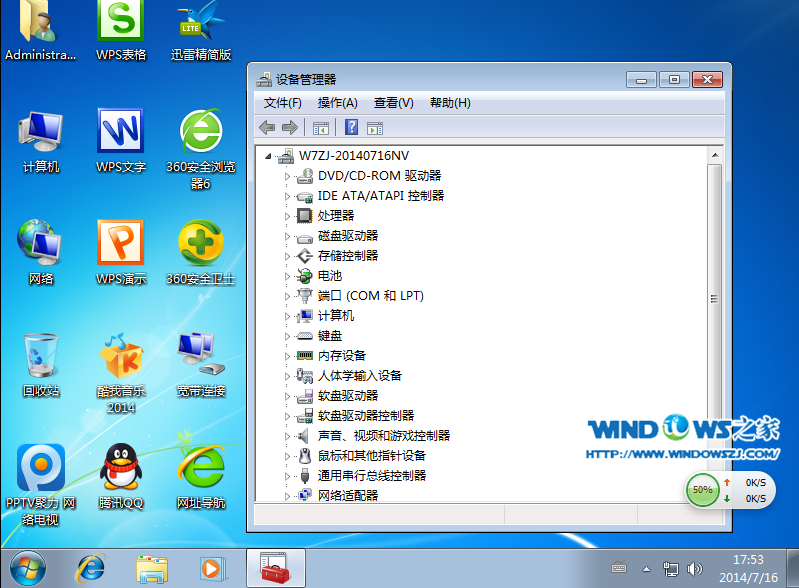Select 声音、视频和游戏控制器 in the device tree
799x588 pixels.
tap(383, 436)
